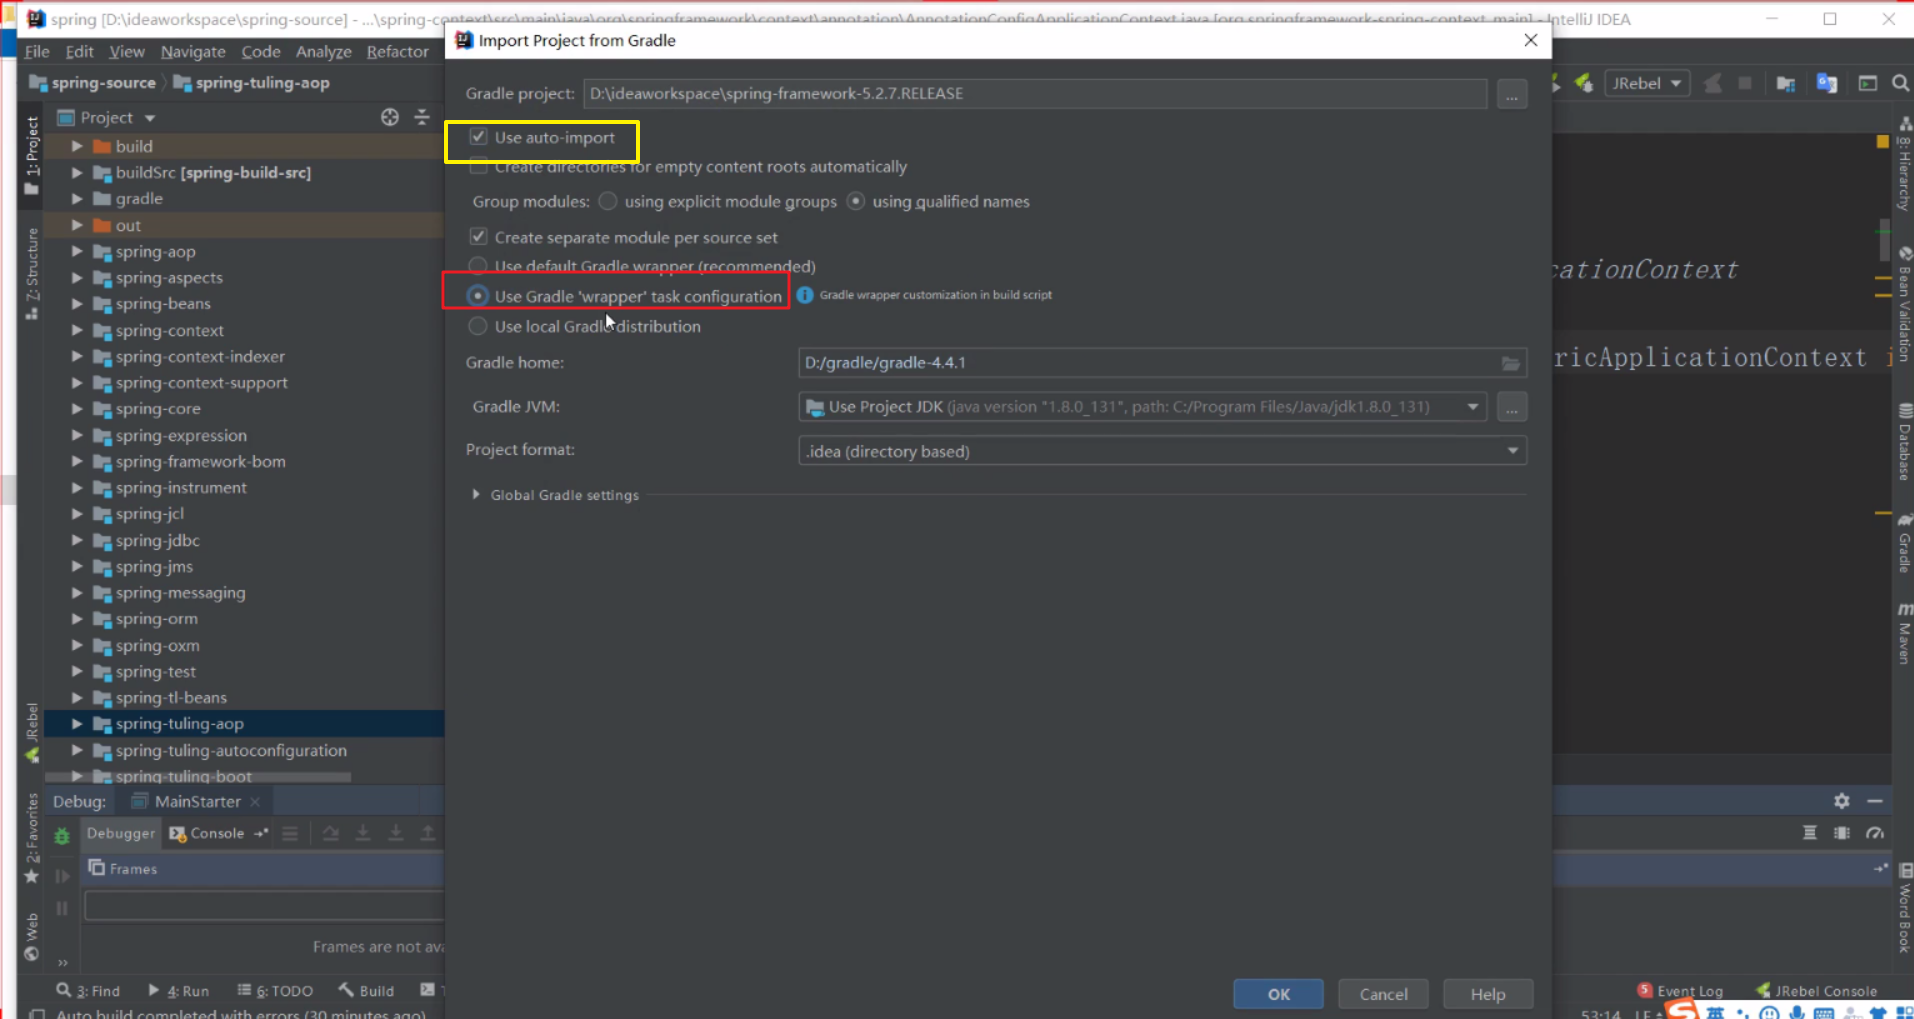Click resume program icon in debug panel
The width and height of the screenshot is (1914, 1019).
pos(62,876)
